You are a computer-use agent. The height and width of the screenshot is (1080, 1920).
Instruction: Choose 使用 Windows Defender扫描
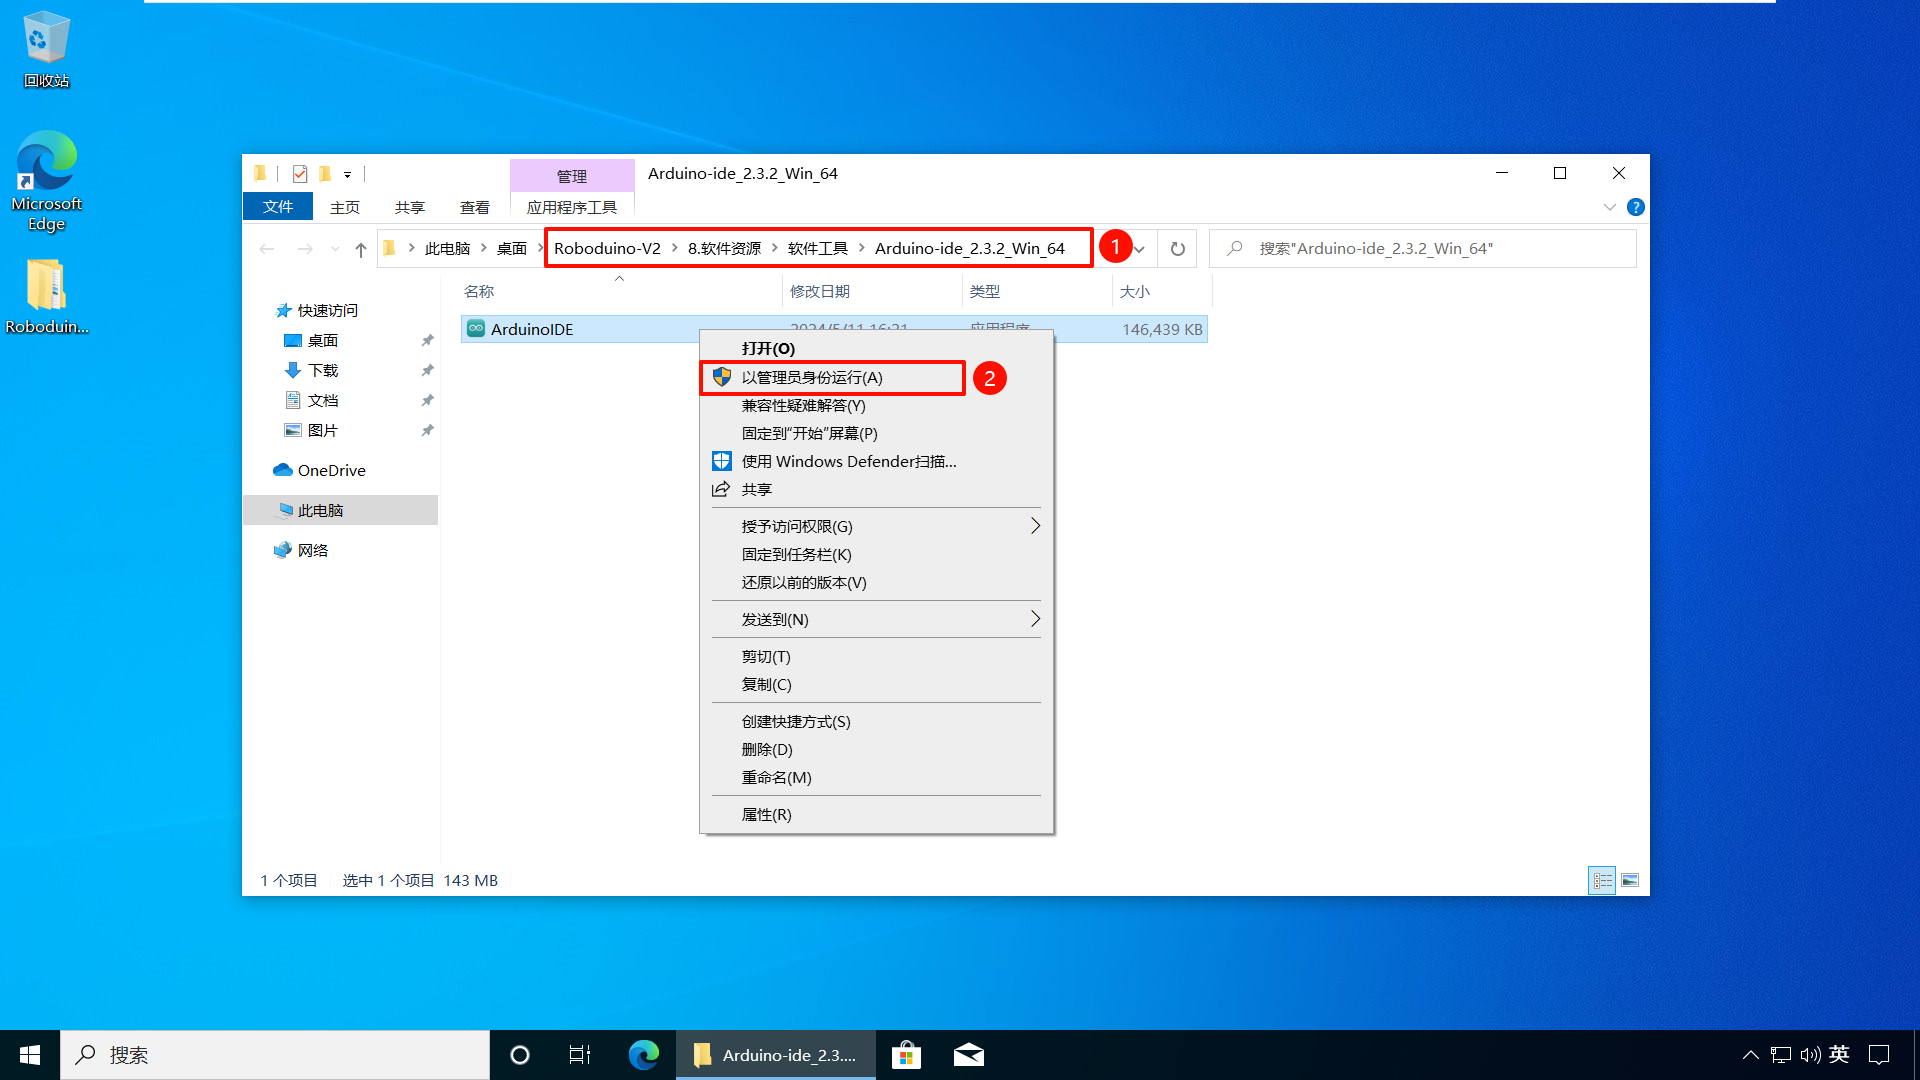click(876, 462)
